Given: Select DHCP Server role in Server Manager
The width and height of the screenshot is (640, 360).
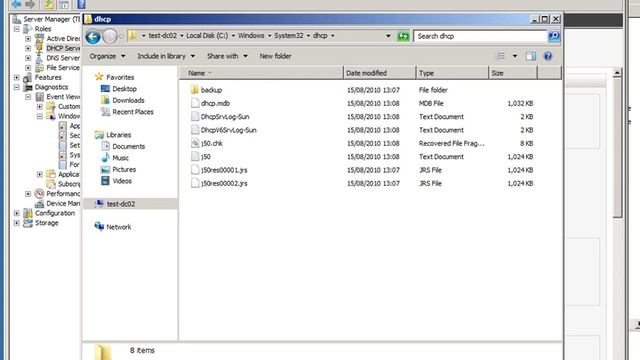Looking at the screenshot, I should click(x=63, y=48).
